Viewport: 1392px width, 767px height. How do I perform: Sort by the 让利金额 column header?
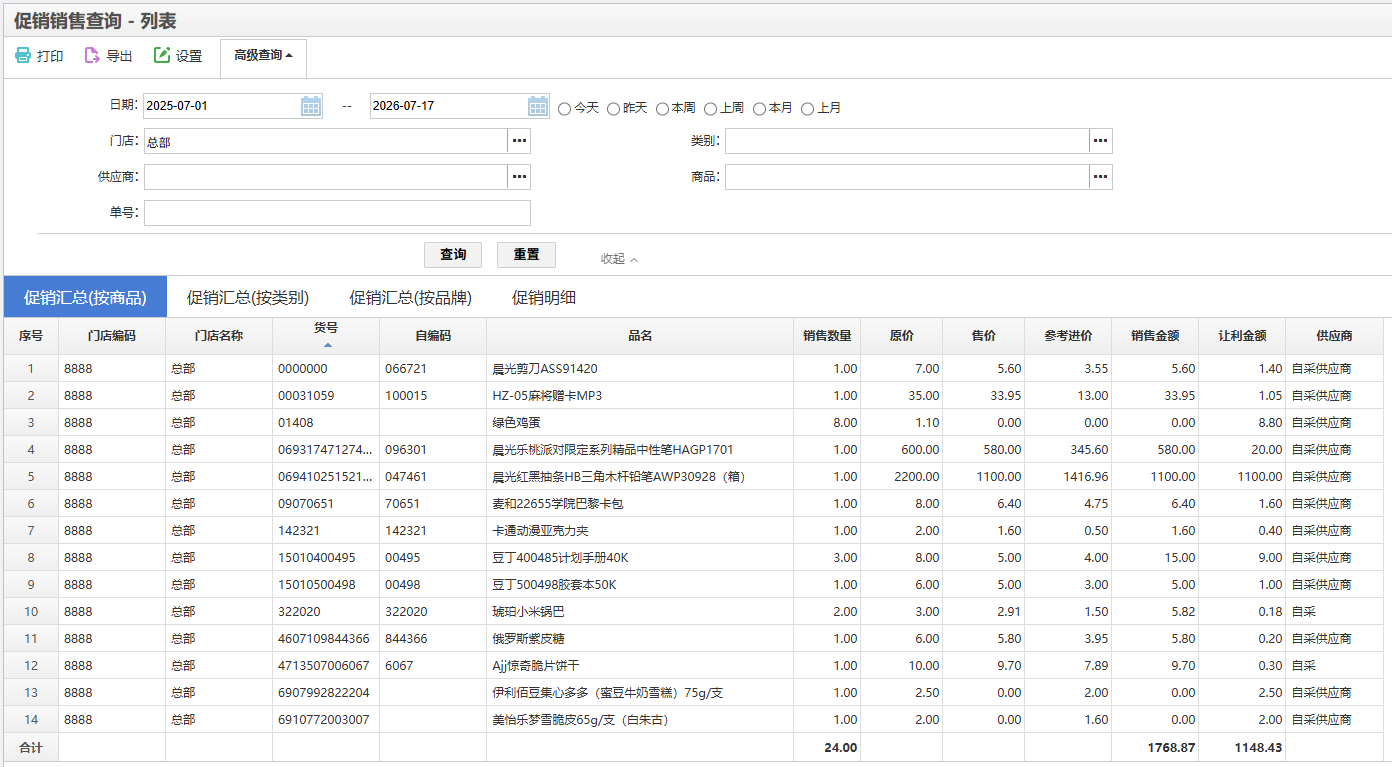click(x=1242, y=336)
